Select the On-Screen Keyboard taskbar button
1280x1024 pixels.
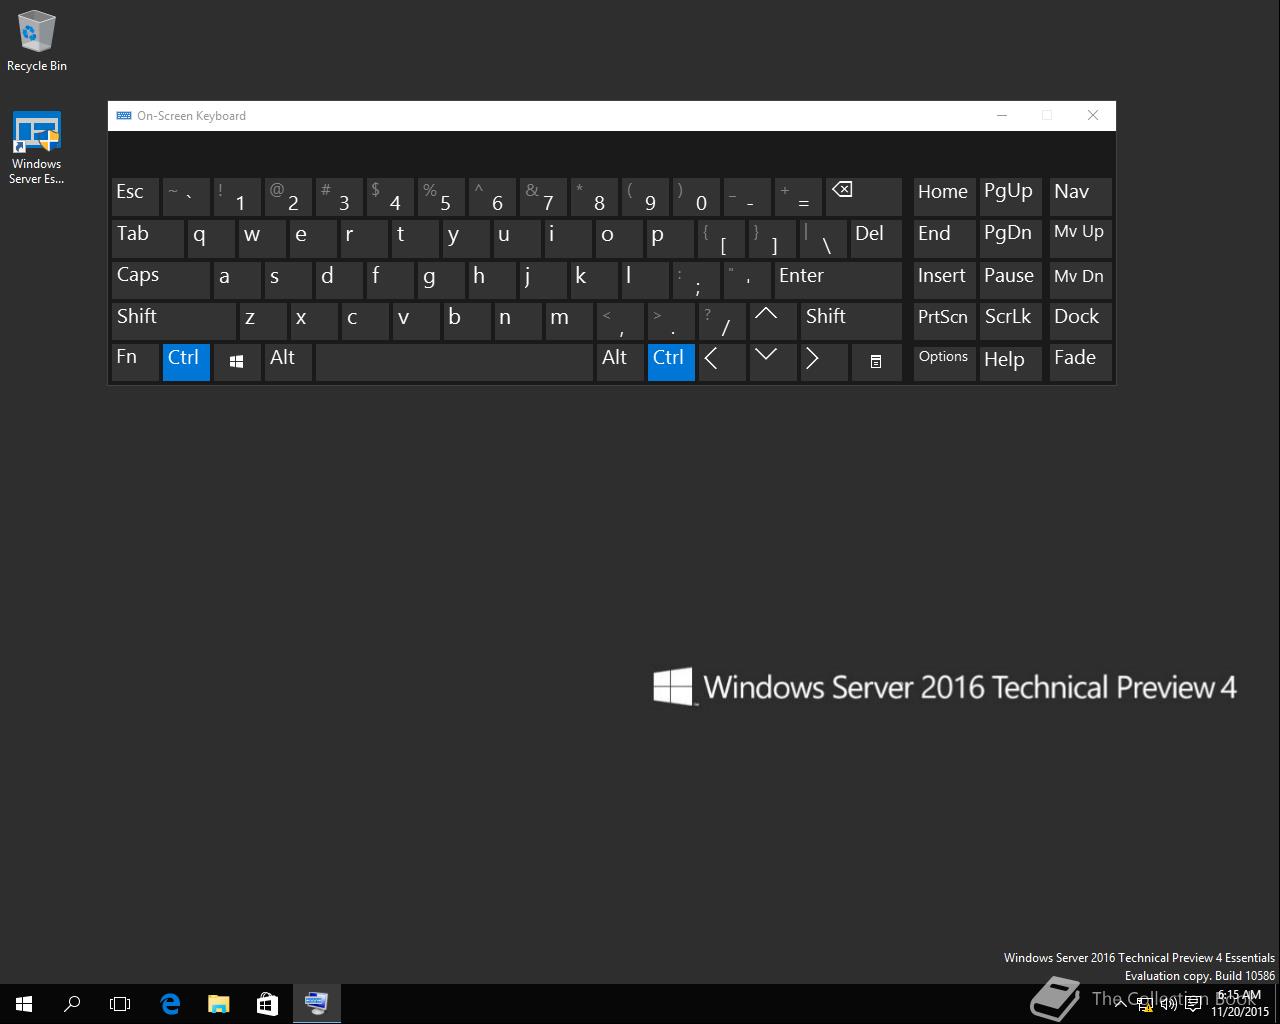click(317, 1003)
